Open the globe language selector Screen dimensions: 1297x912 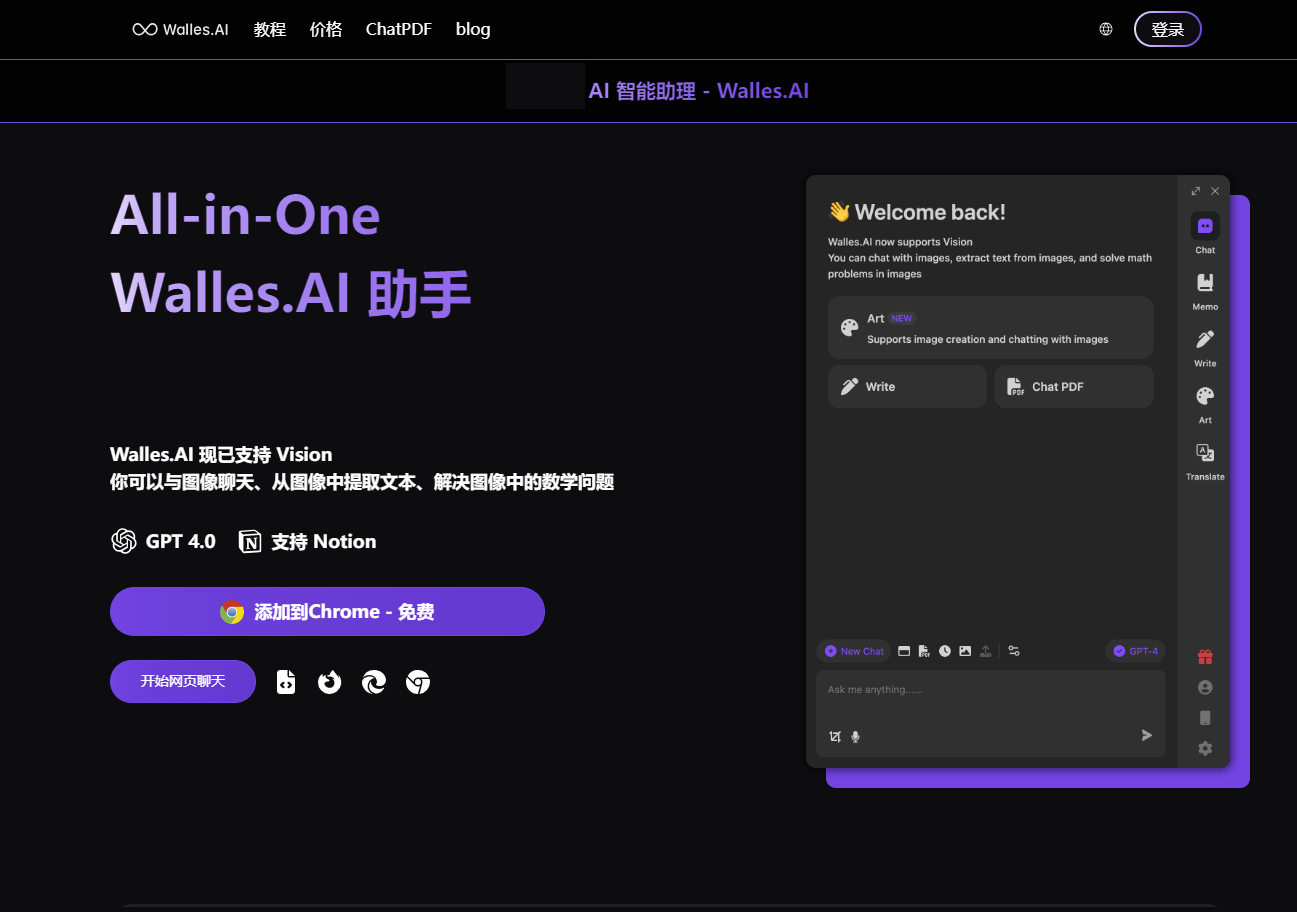[x=1106, y=29]
